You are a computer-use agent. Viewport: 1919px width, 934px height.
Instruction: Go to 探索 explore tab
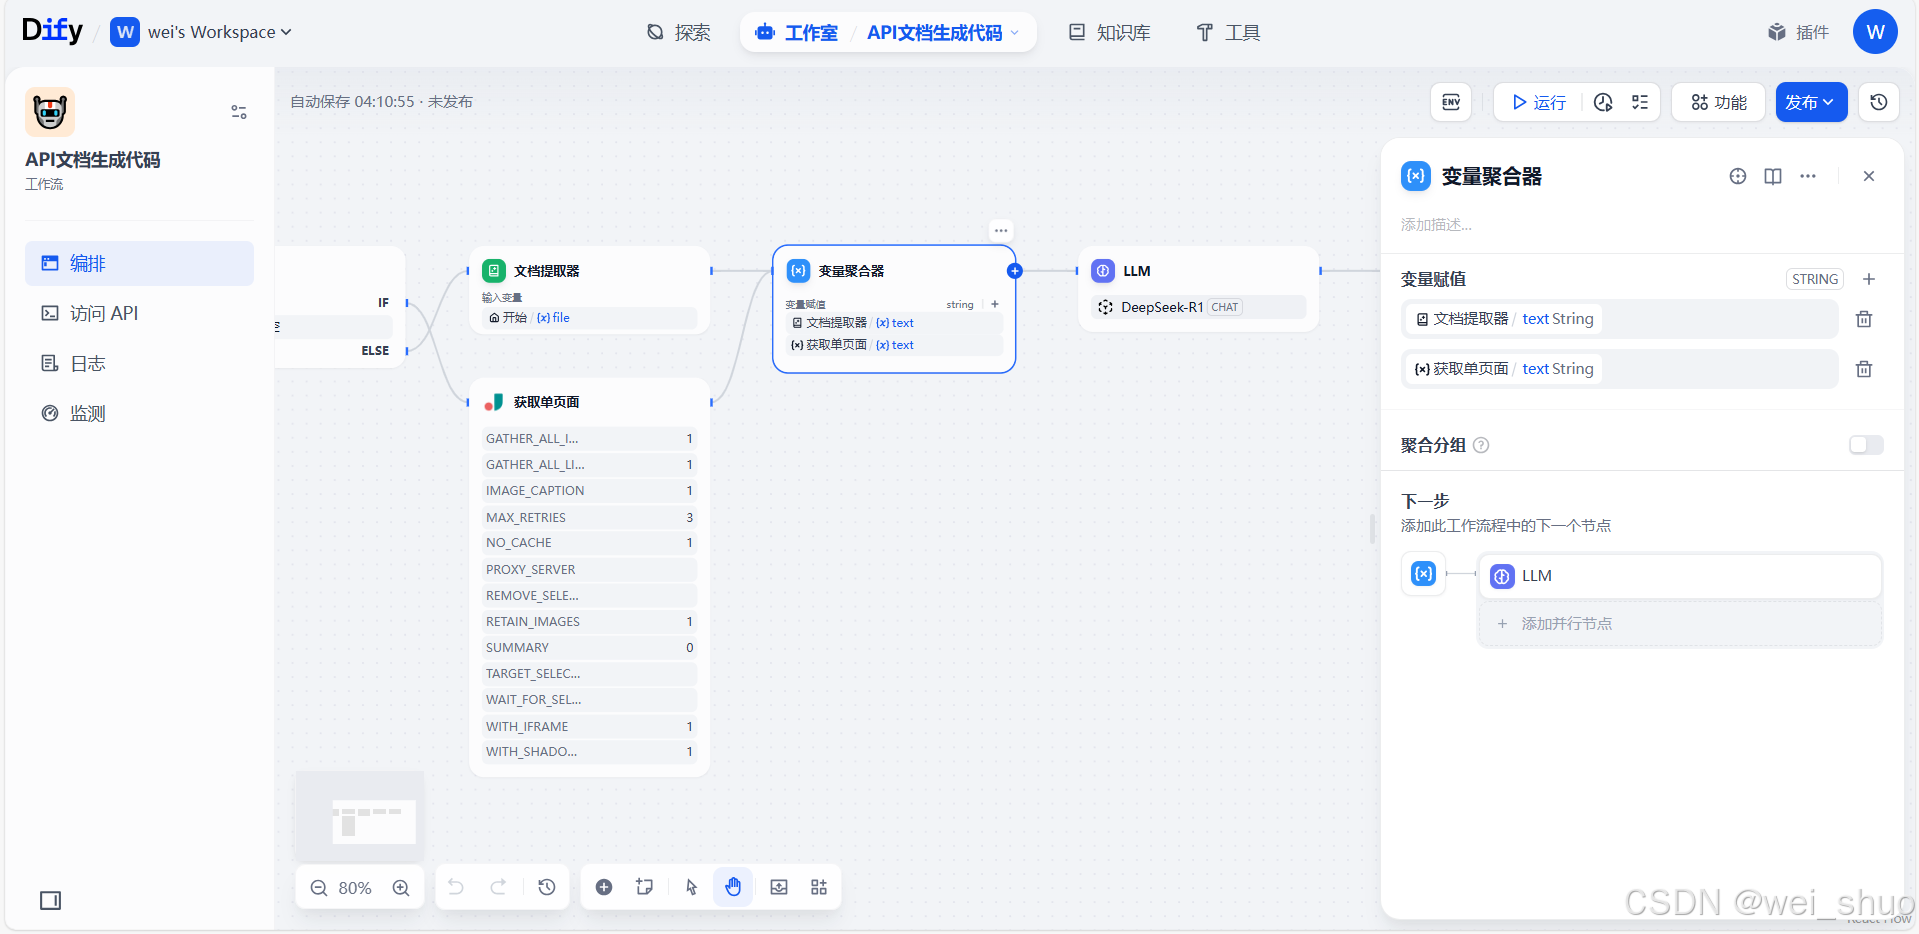point(678,33)
